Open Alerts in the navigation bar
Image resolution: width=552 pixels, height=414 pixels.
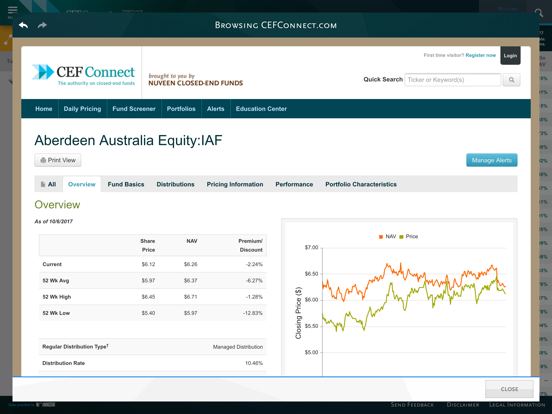[215, 109]
